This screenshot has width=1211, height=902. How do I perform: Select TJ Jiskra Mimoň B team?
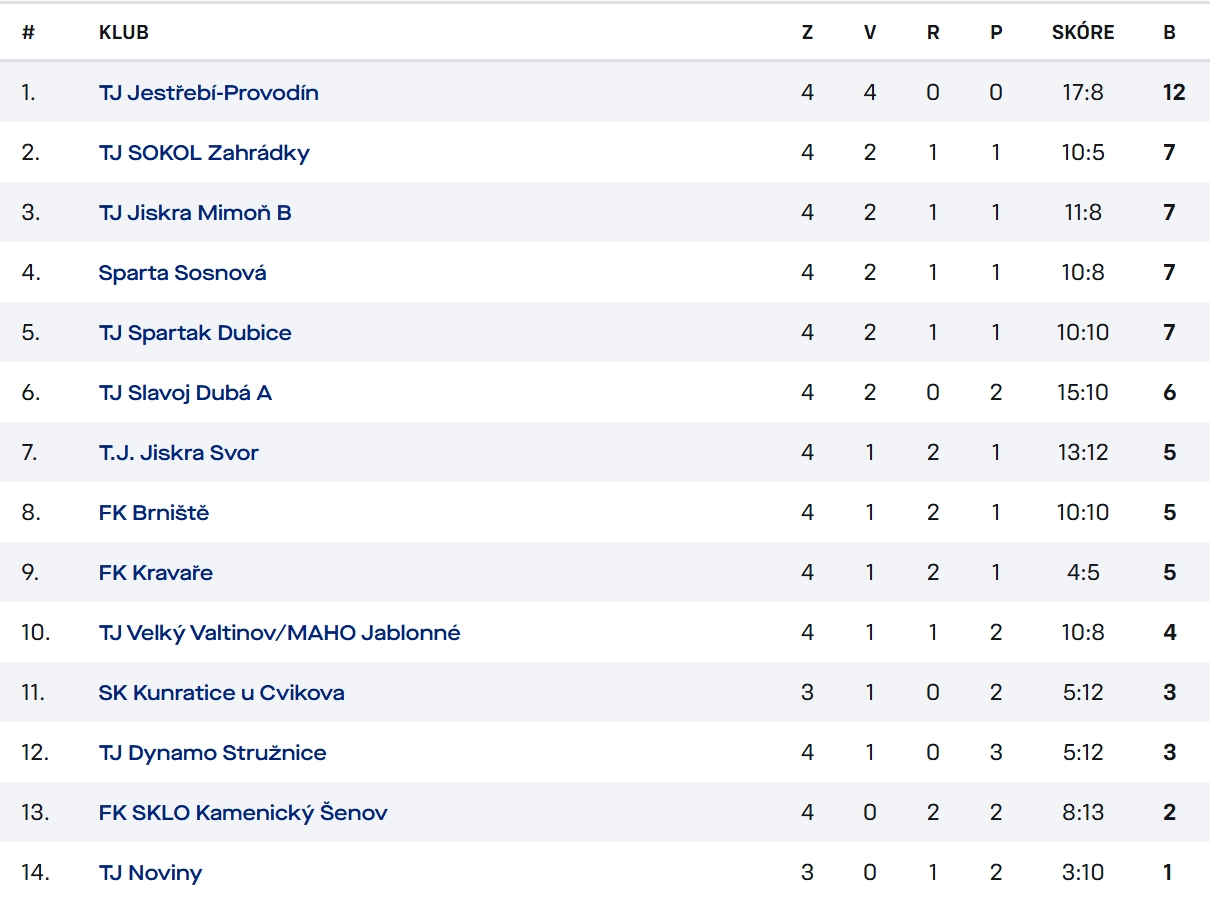[x=195, y=213]
